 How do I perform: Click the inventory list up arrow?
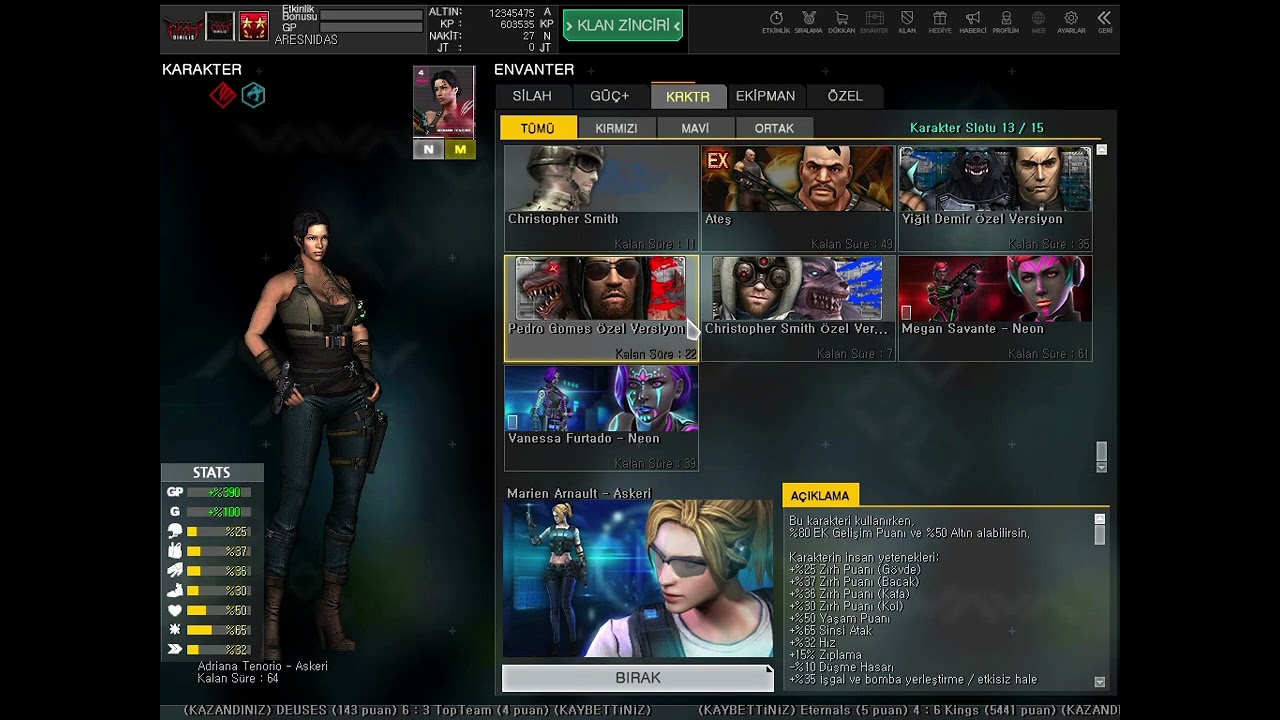tap(1102, 150)
